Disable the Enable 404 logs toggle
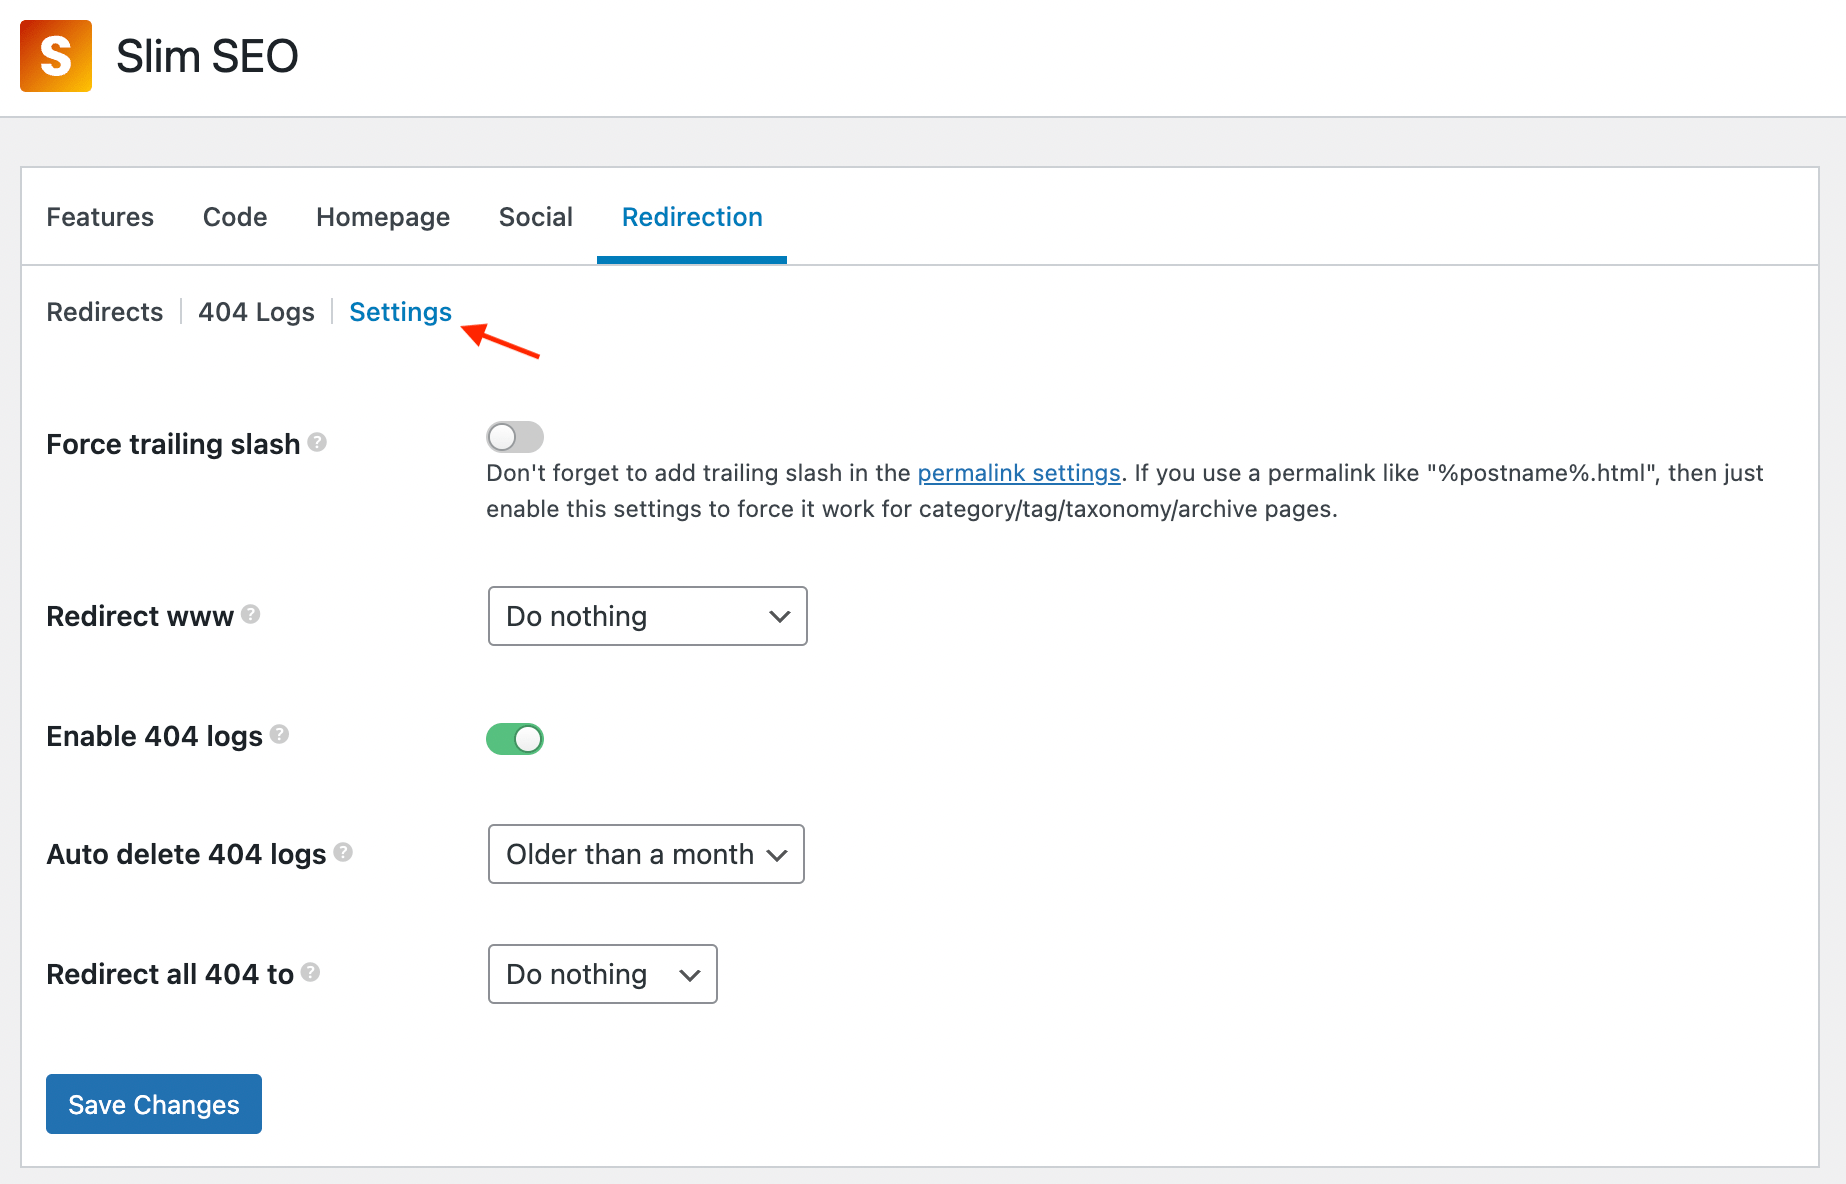 coord(515,739)
